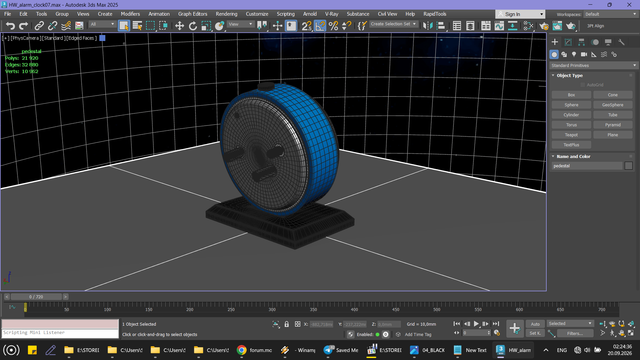
Task: Click the Play Animation button
Action: click(x=476, y=324)
